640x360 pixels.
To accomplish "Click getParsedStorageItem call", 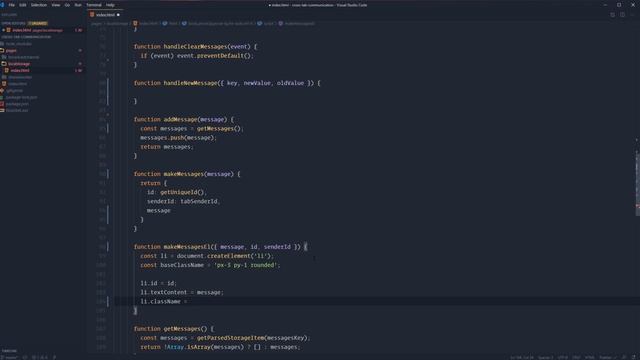I will point(231,338).
